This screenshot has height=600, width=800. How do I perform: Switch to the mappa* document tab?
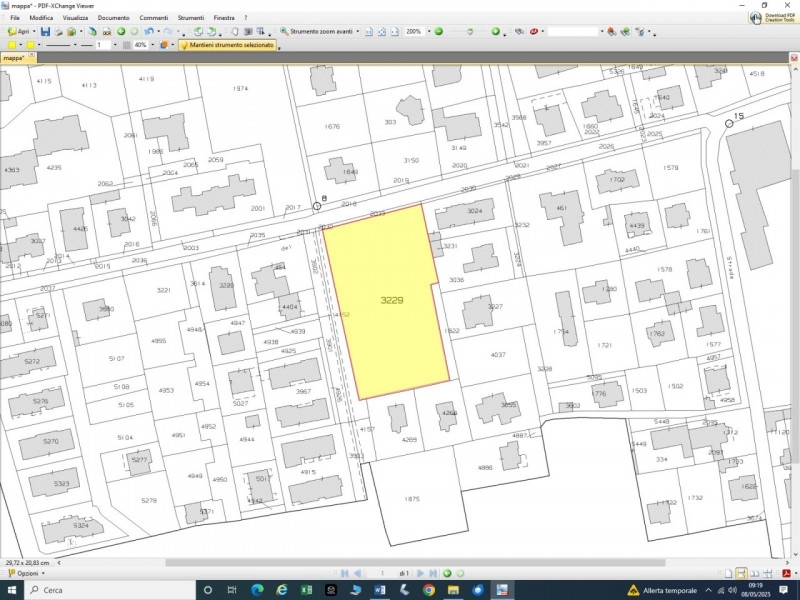click(14, 58)
